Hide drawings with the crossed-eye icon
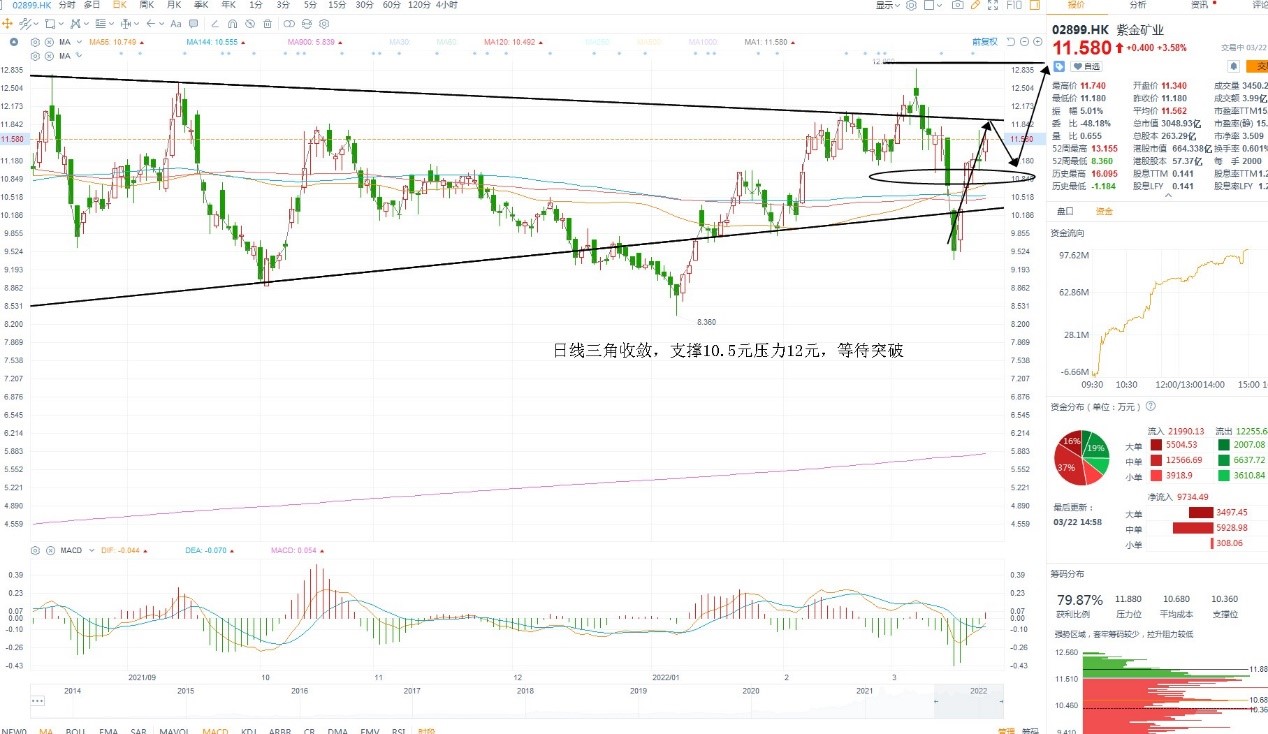 (x=250, y=24)
